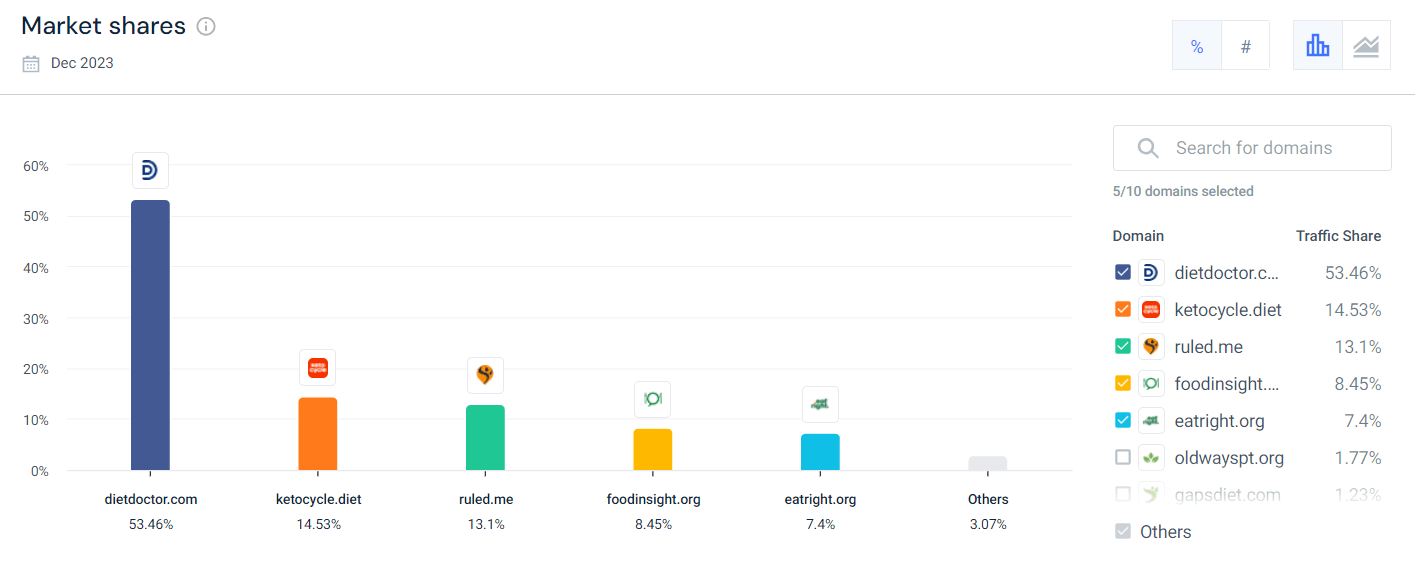The width and height of the screenshot is (1415, 569).
Task: Switch to number (#) view
Action: (x=1245, y=46)
